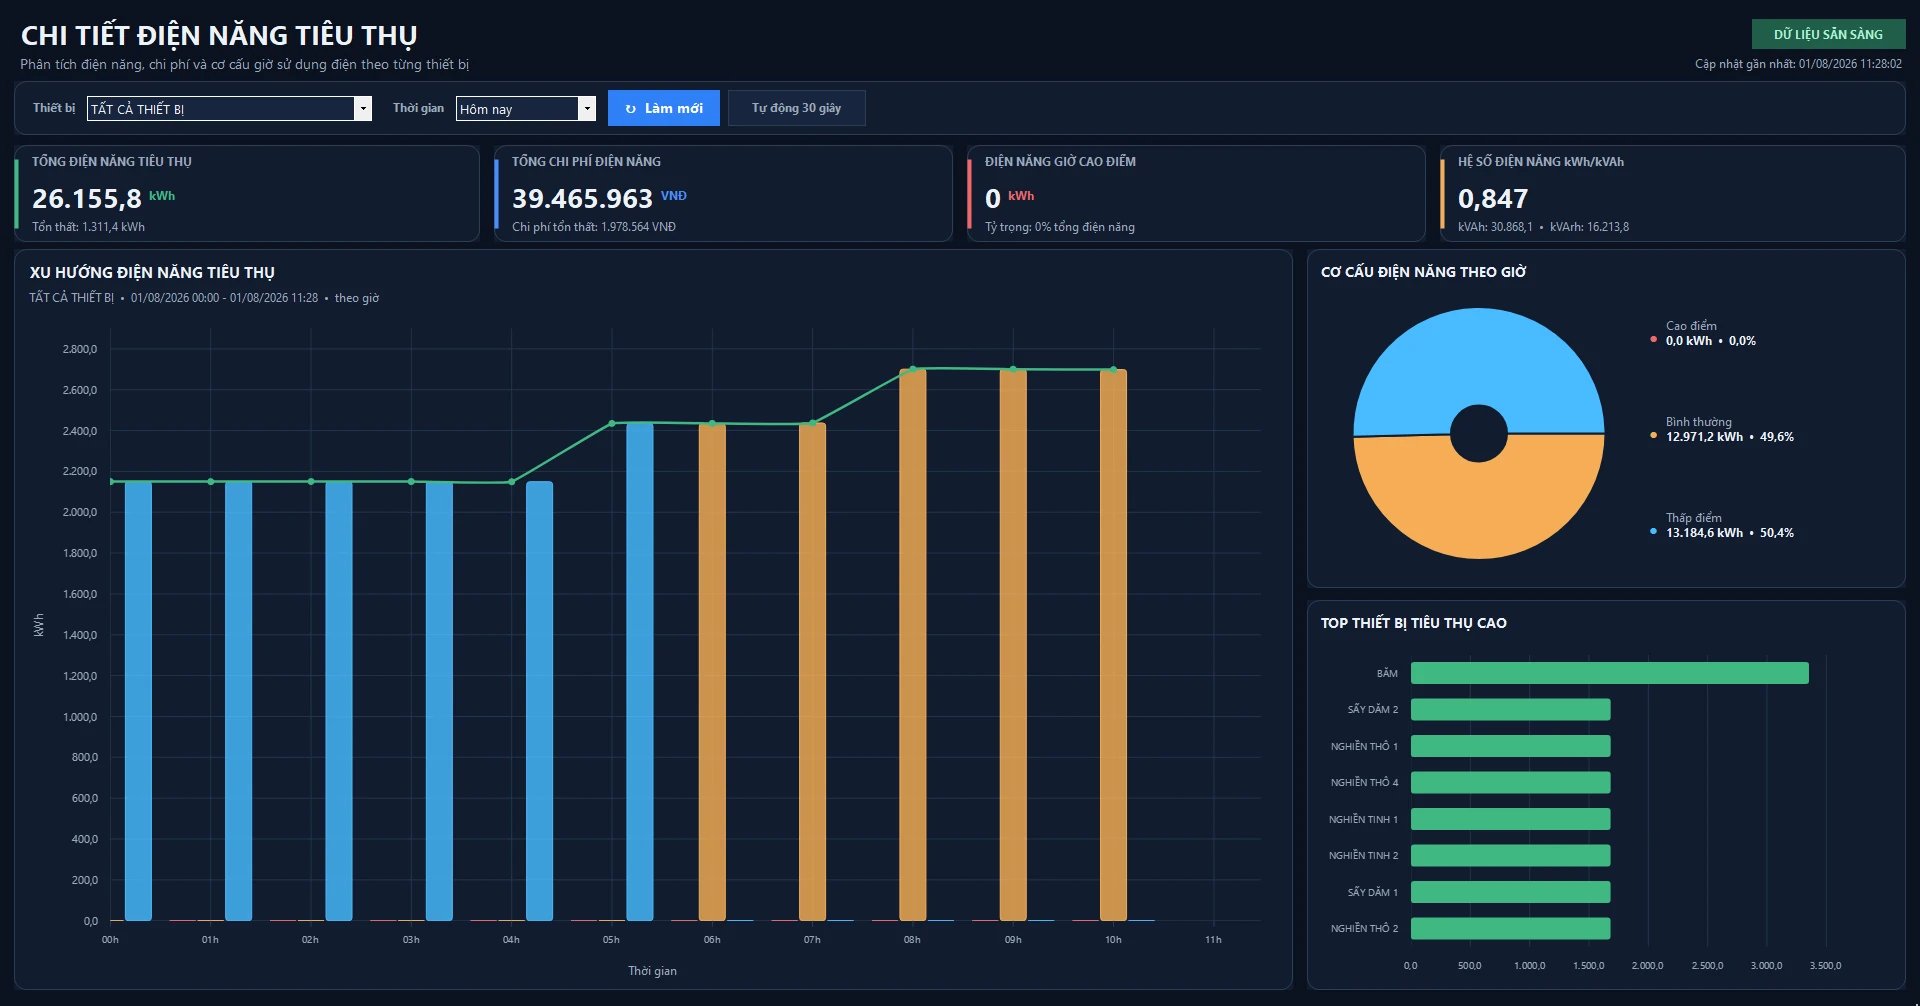Click the "kVAh: 30.868,1" value
The height and width of the screenshot is (1006, 1920).
point(1495,227)
